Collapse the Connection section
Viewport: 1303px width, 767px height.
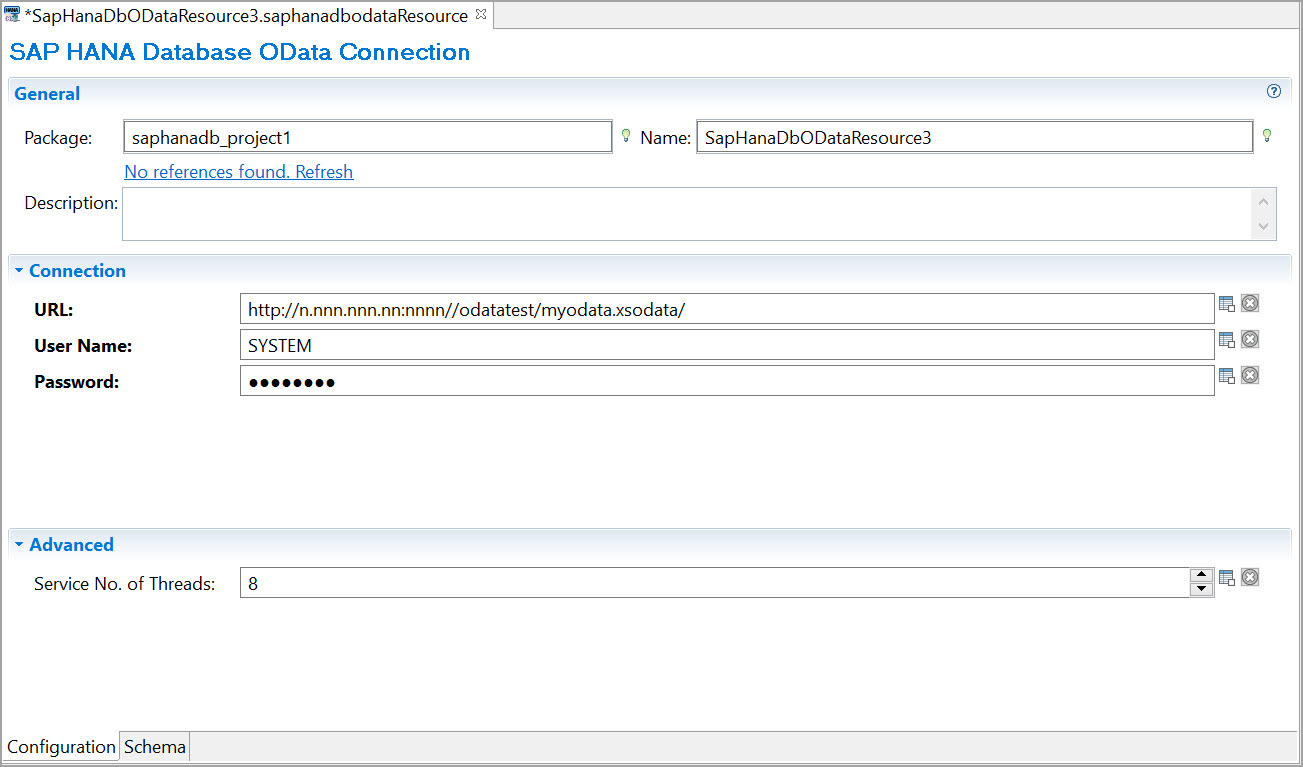point(19,271)
